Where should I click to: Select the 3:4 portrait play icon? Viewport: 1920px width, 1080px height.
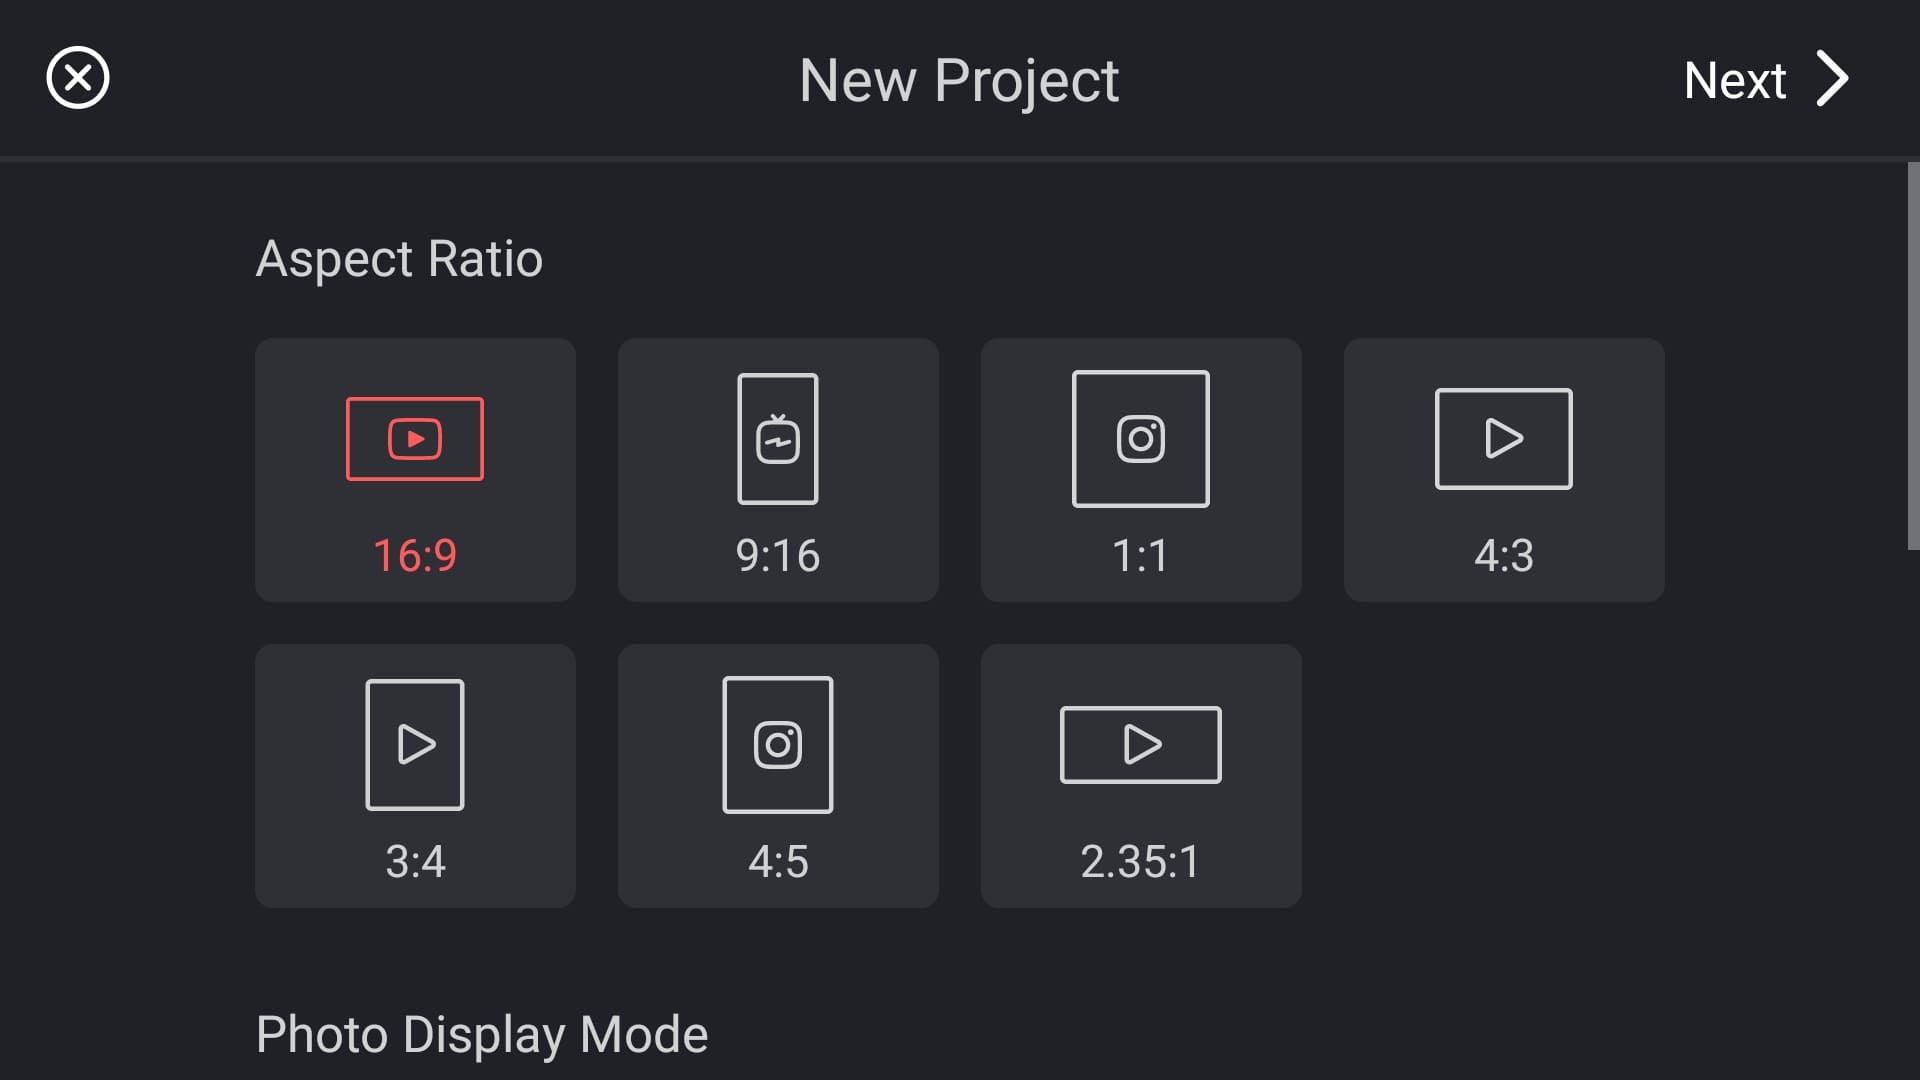tap(415, 745)
